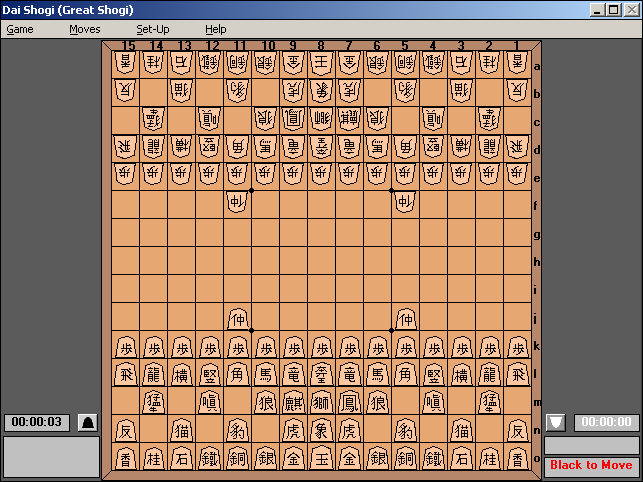The width and height of the screenshot is (643, 482).
Task: Click White's clock showing 00:00:00
Action: pos(607,422)
